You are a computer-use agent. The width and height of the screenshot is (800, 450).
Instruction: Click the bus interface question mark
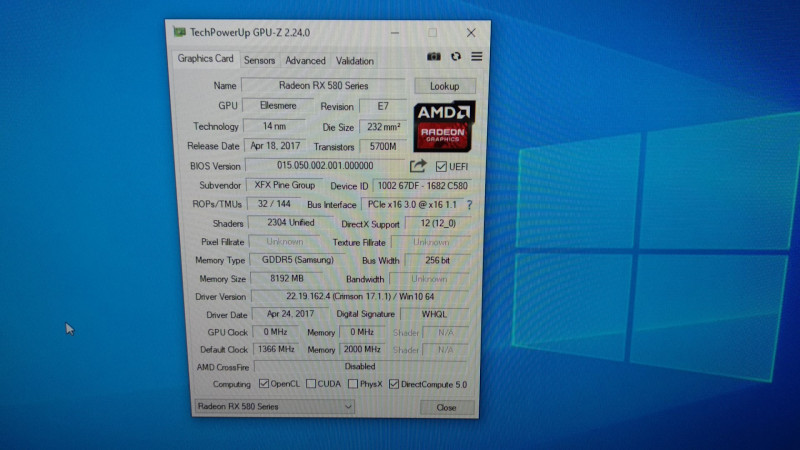(469, 205)
